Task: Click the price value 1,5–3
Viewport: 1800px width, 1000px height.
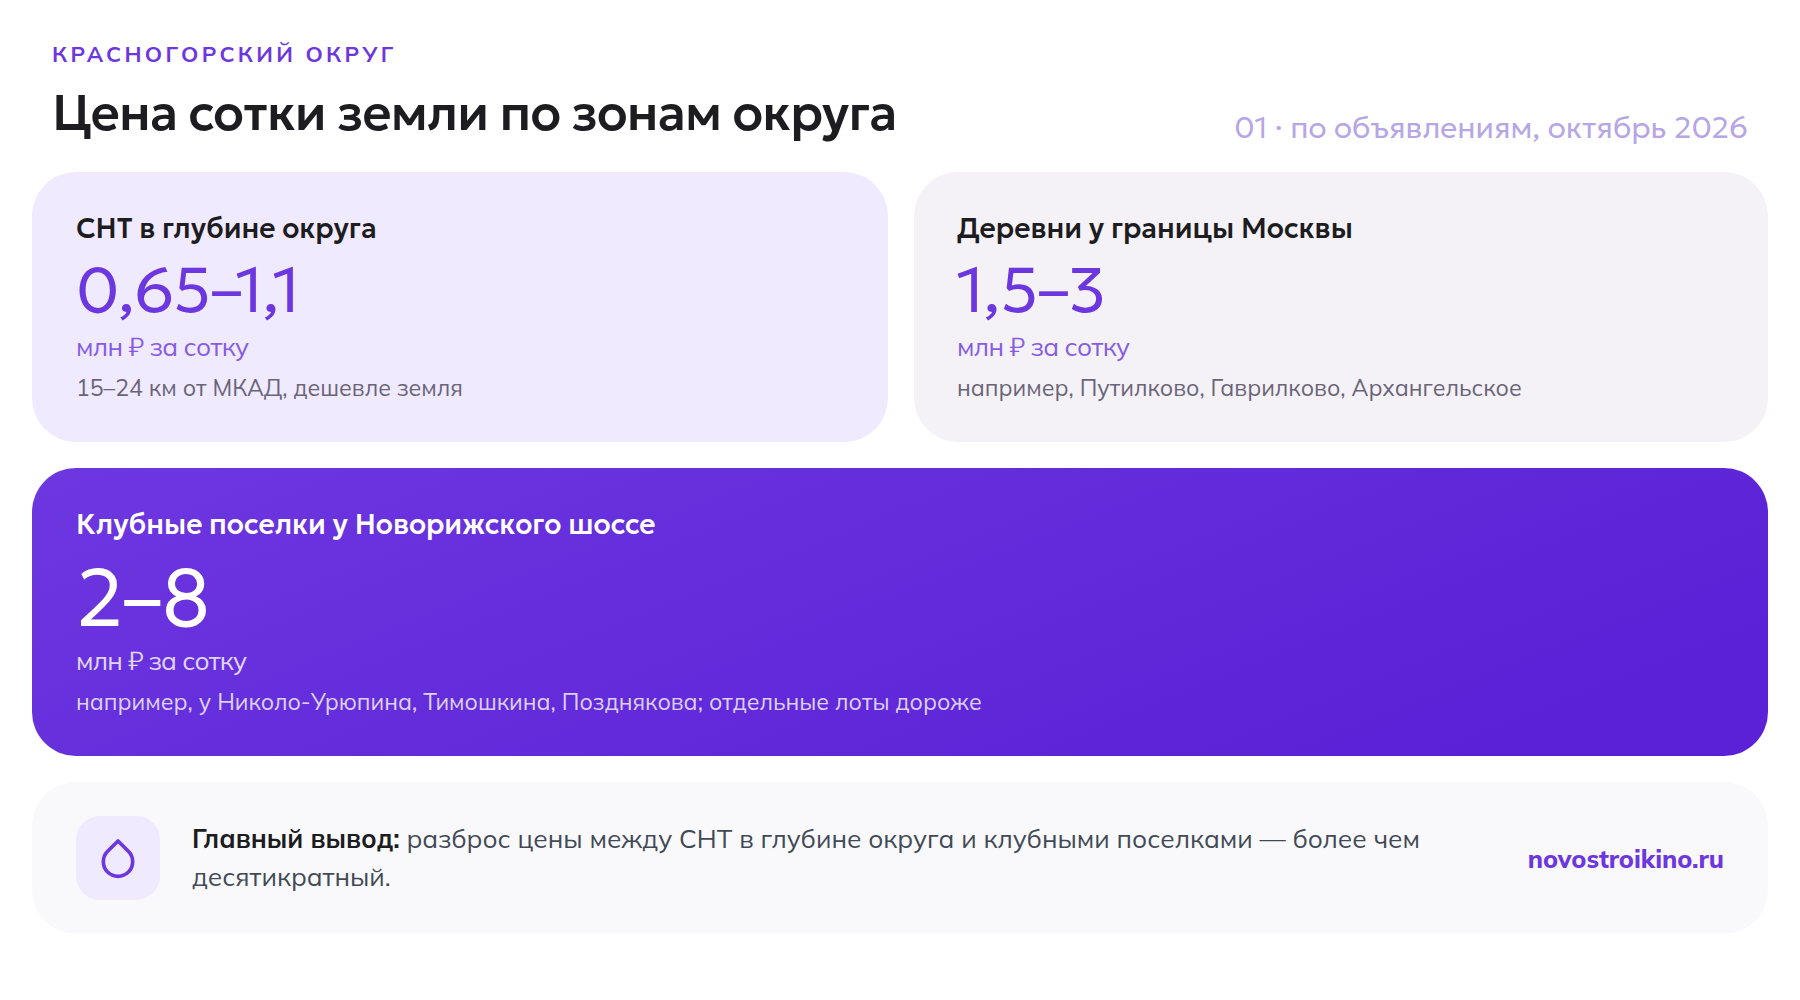Action: (1030, 291)
